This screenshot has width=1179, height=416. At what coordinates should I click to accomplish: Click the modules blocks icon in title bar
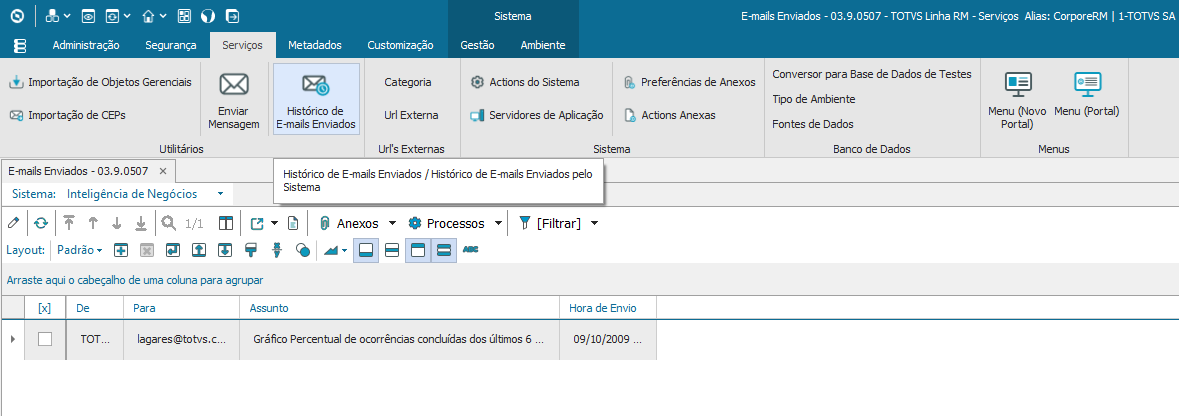point(53,15)
